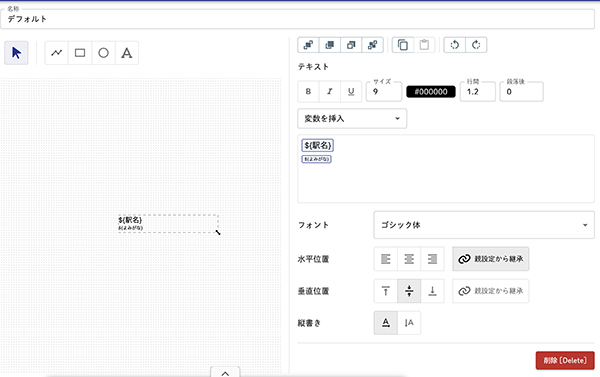
Task: Select vertical writing mode
Action: point(409,323)
